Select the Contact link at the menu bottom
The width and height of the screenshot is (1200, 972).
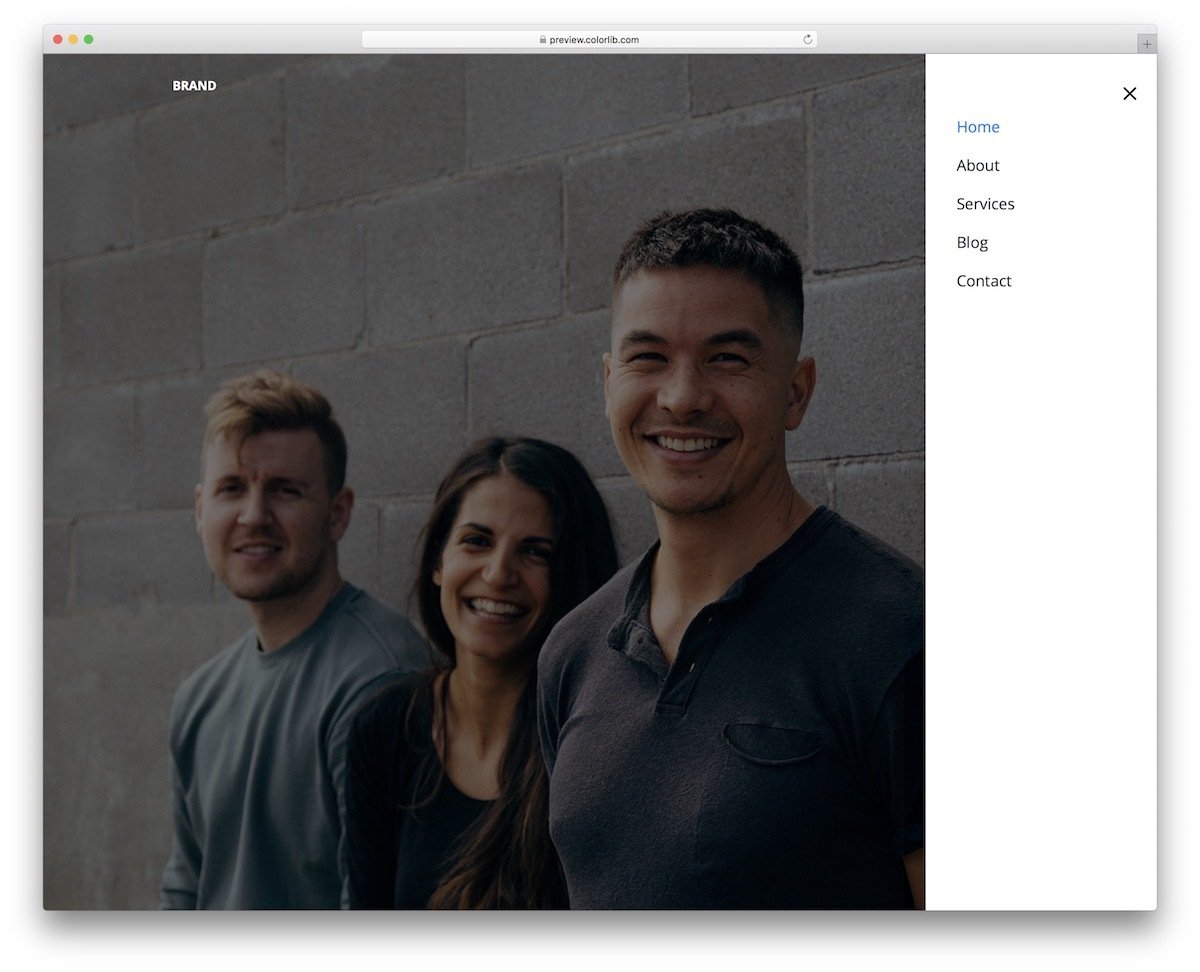click(984, 281)
